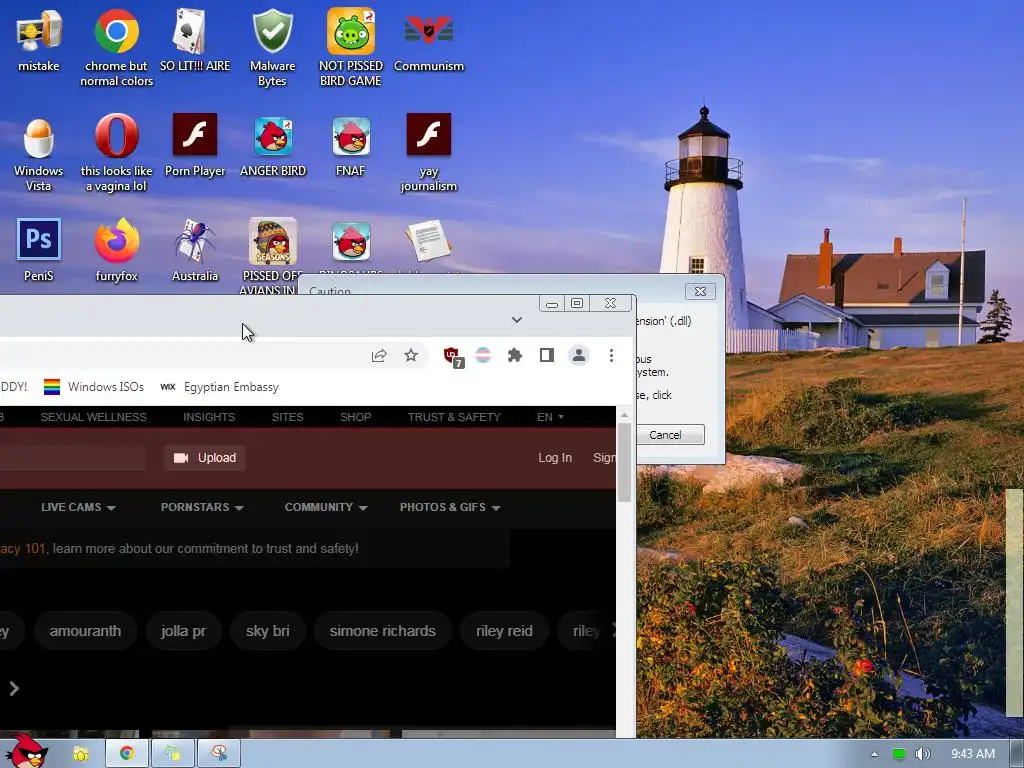Select the Windows Vista egg icon

click(39, 153)
